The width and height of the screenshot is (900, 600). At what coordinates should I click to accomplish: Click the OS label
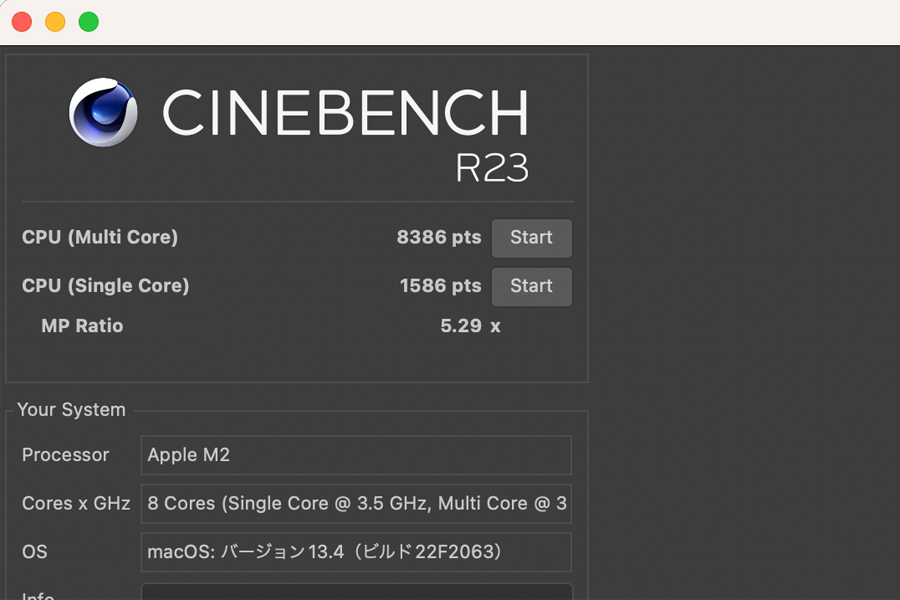pyautogui.click(x=34, y=552)
